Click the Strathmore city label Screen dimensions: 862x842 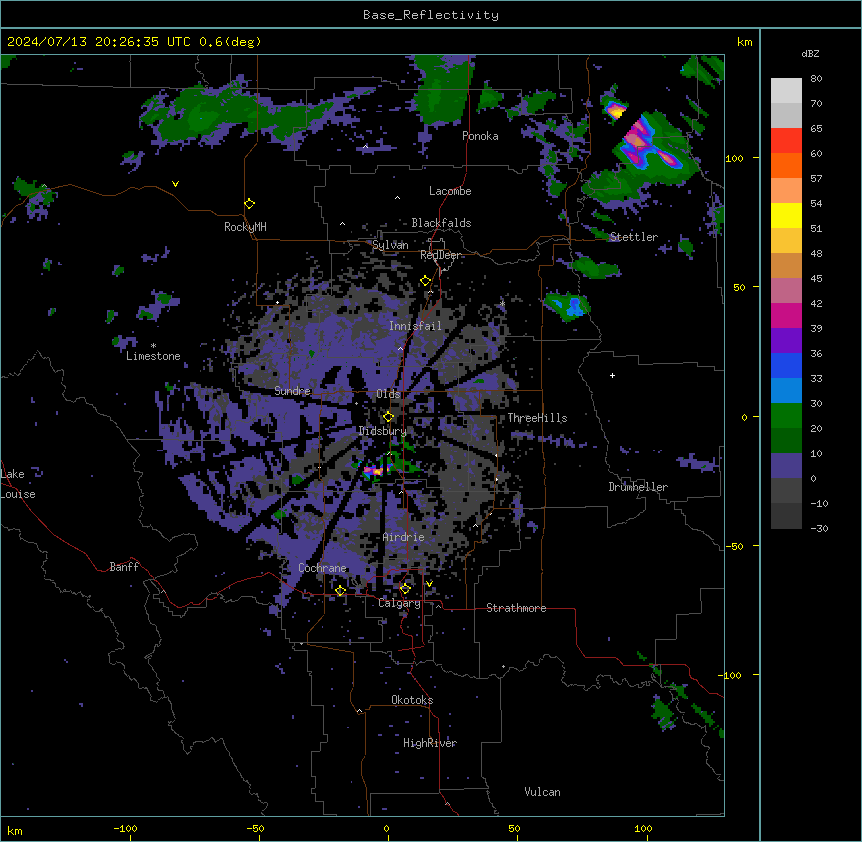516,608
